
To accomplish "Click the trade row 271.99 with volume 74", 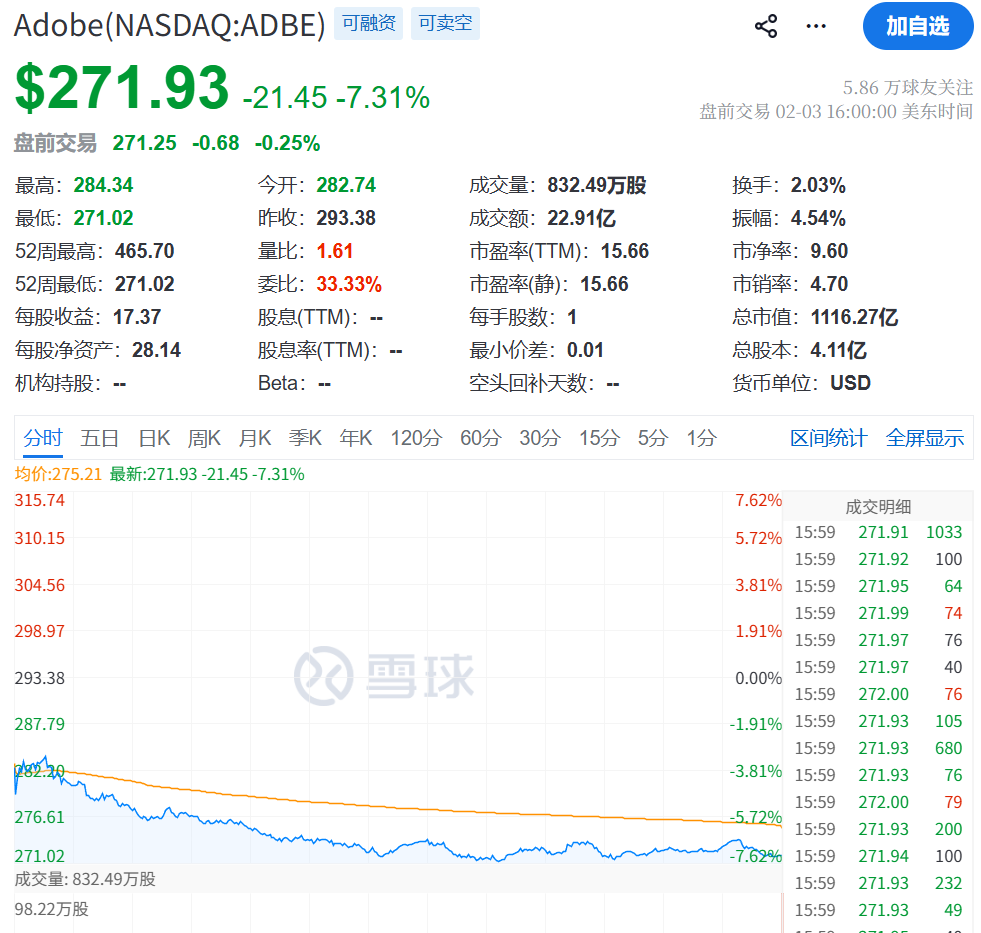I will coord(878,613).
